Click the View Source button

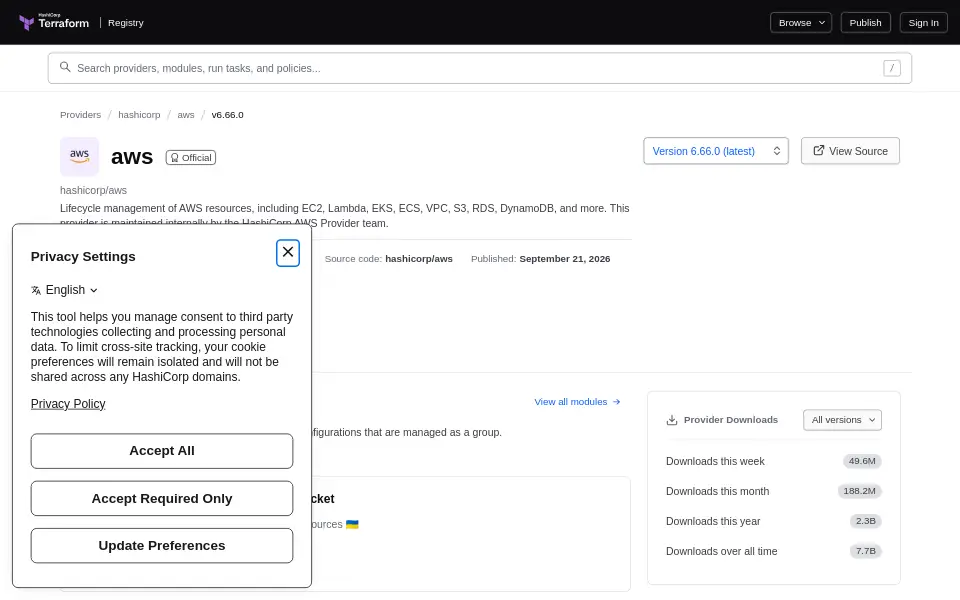tap(850, 151)
